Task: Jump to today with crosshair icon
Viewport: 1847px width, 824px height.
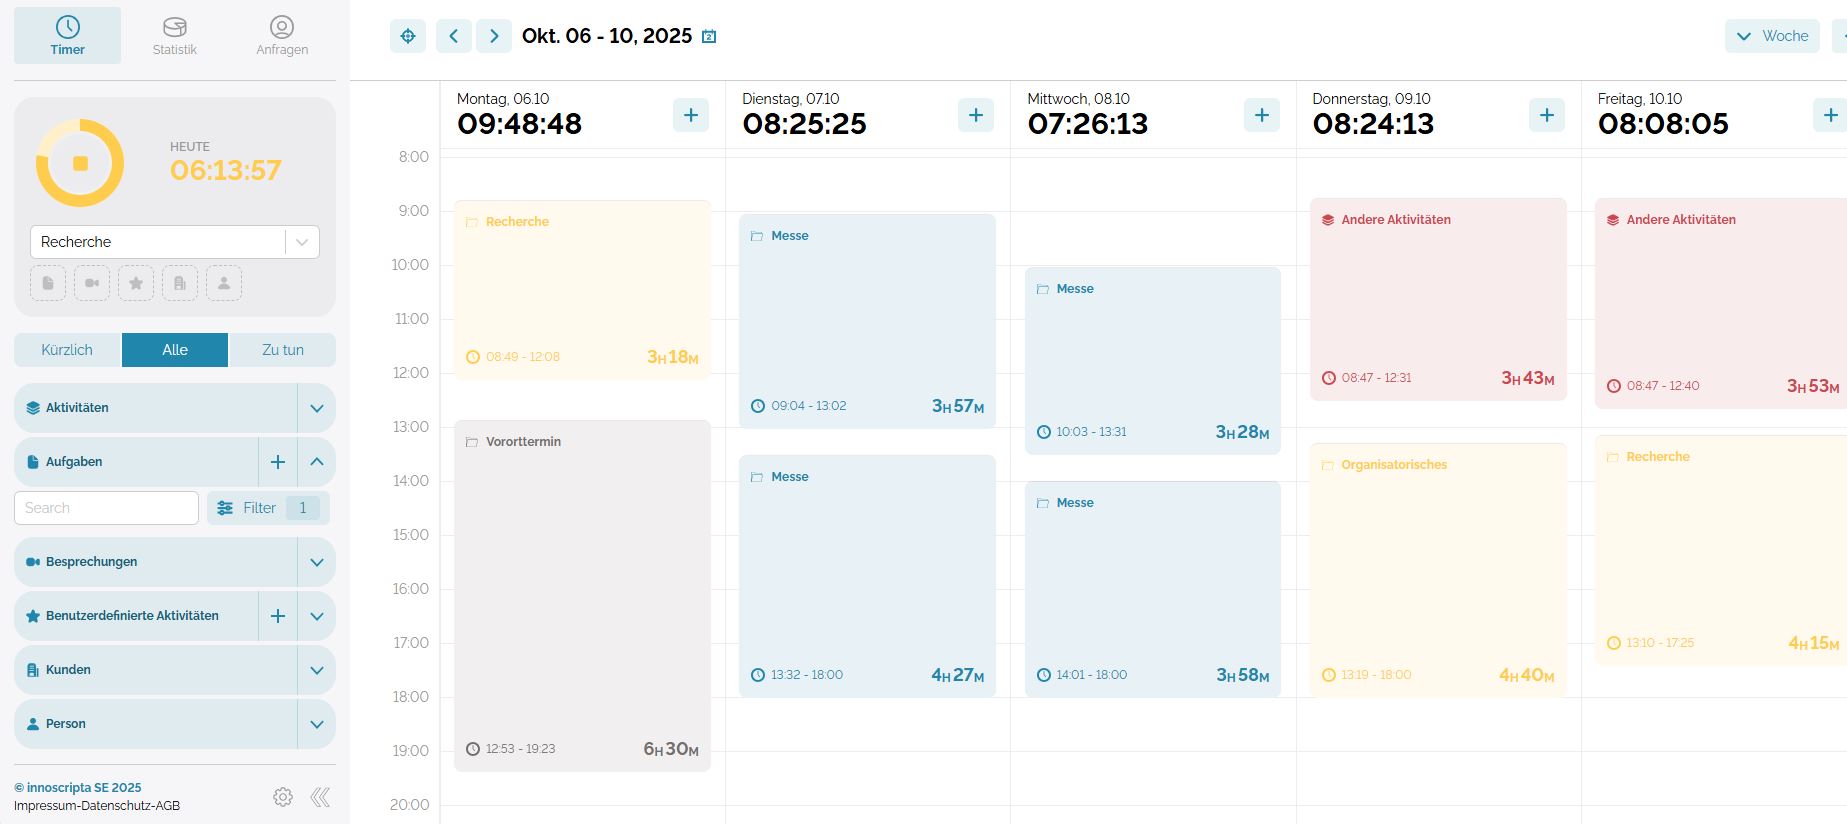Action: [408, 36]
